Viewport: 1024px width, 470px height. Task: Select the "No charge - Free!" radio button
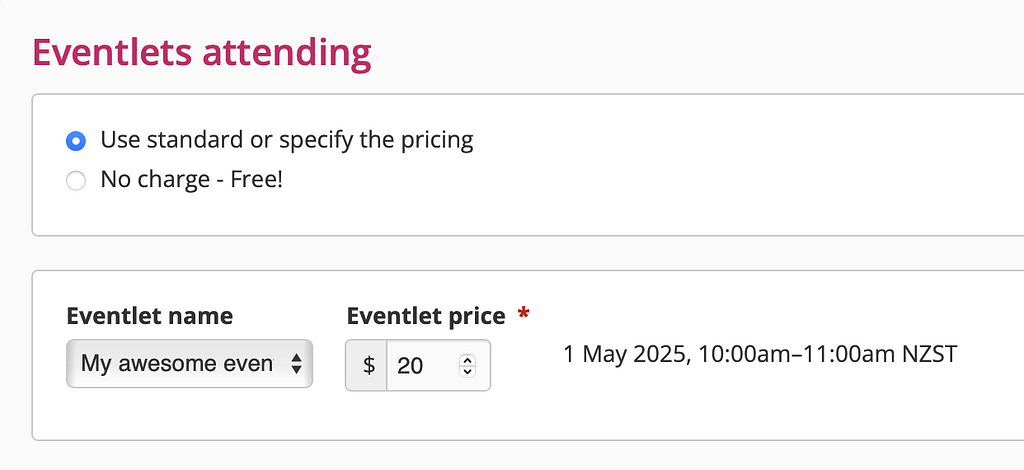coord(75,181)
